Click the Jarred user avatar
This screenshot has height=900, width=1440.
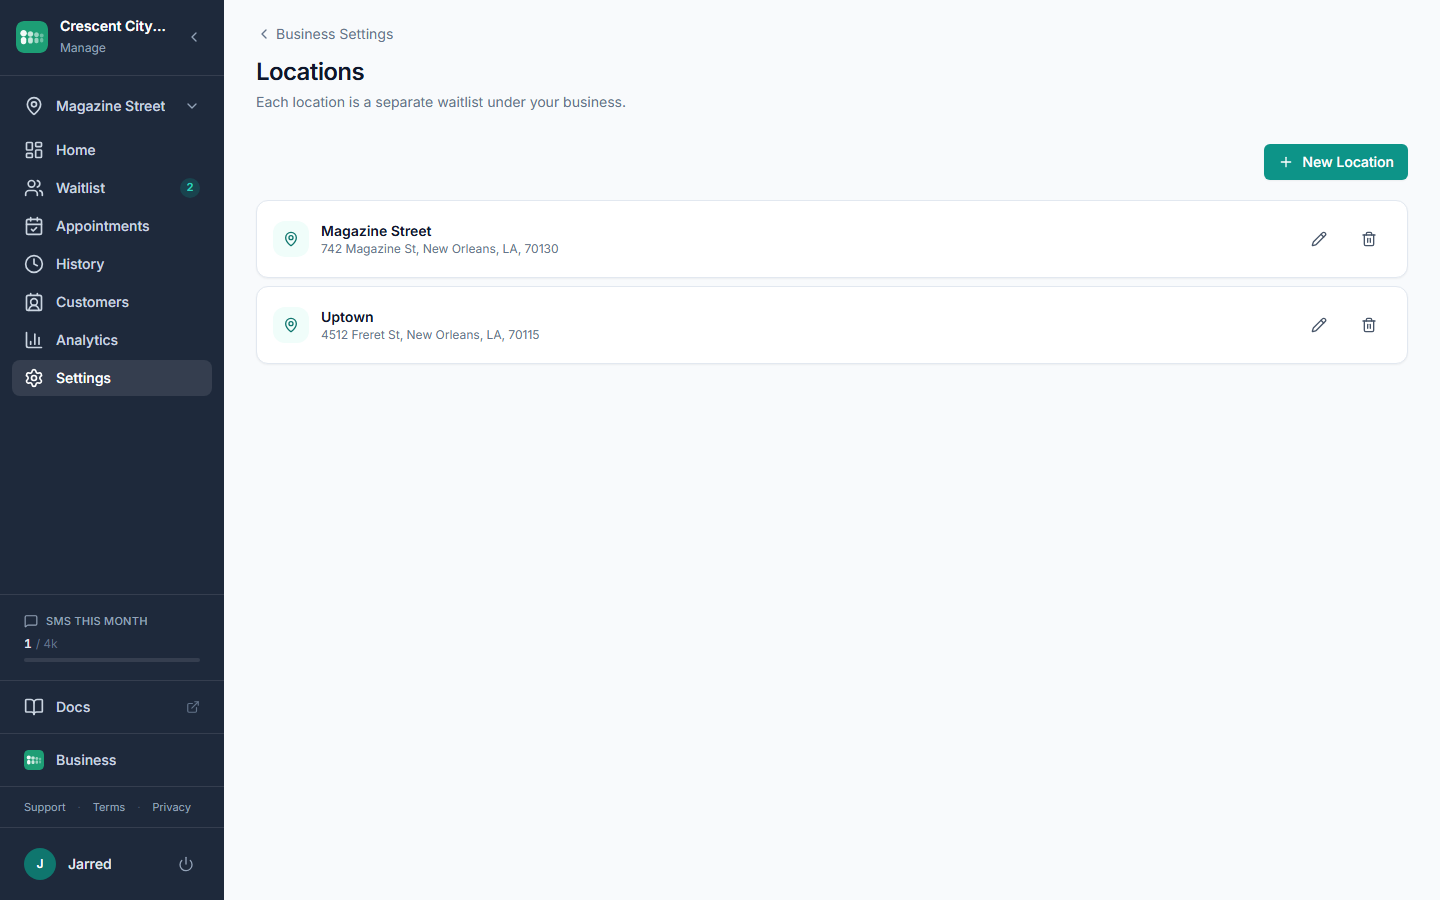pos(40,864)
